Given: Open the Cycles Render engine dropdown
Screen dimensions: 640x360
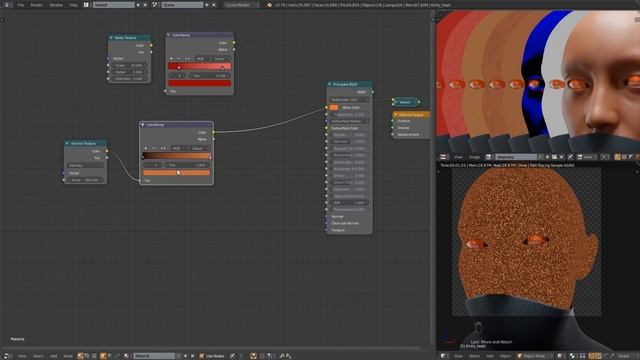Looking at the screenshot, I should pos(241,5).
